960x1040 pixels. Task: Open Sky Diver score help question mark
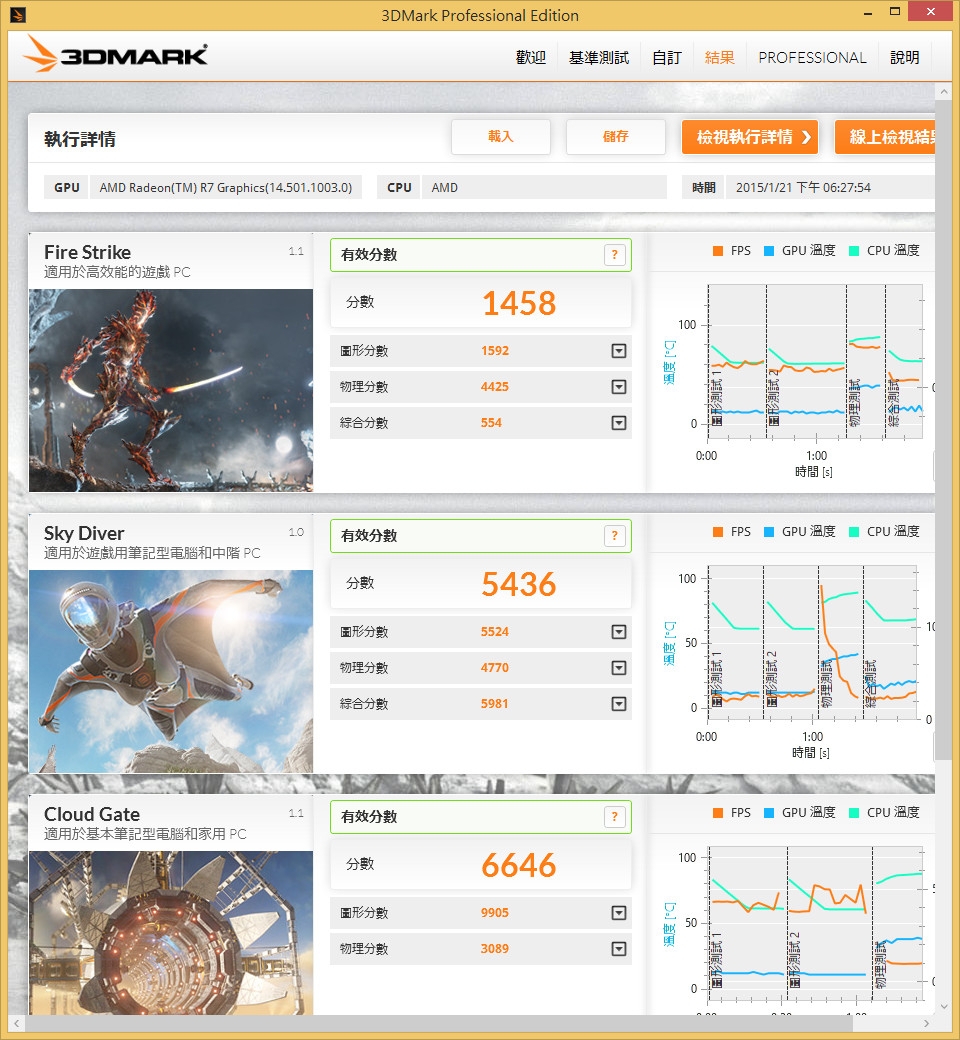pos(614,536)
